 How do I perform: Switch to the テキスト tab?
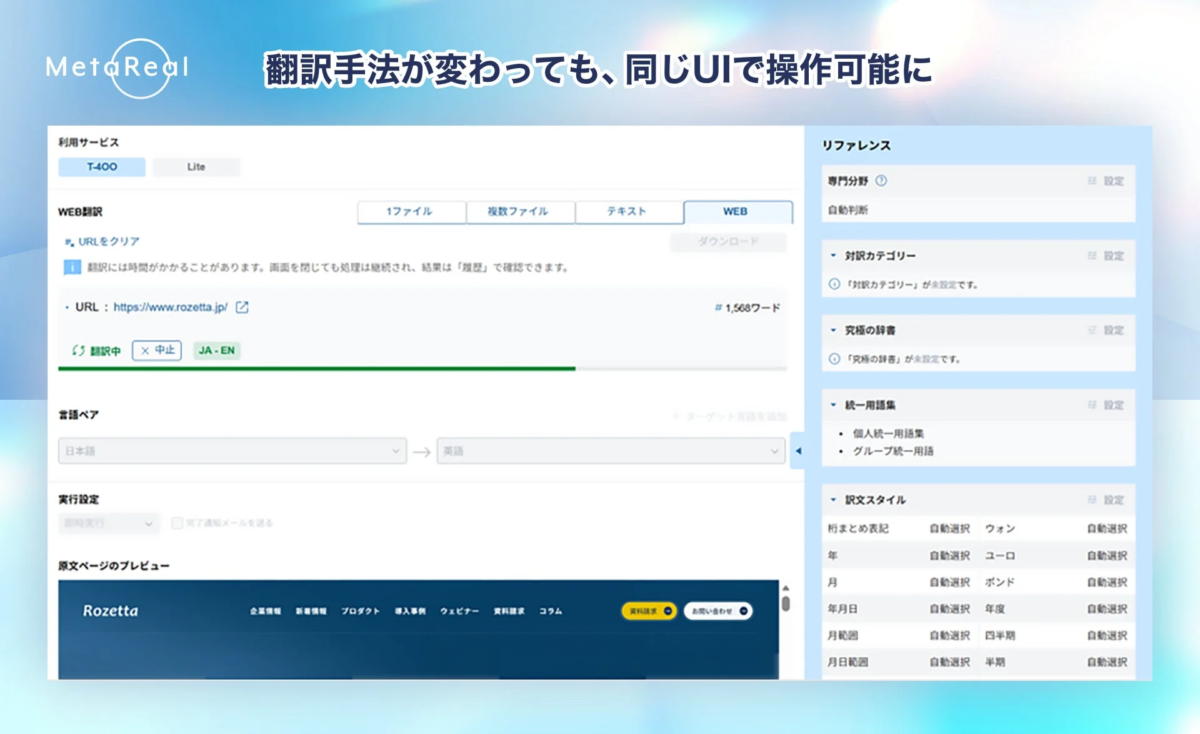point(629,212)
